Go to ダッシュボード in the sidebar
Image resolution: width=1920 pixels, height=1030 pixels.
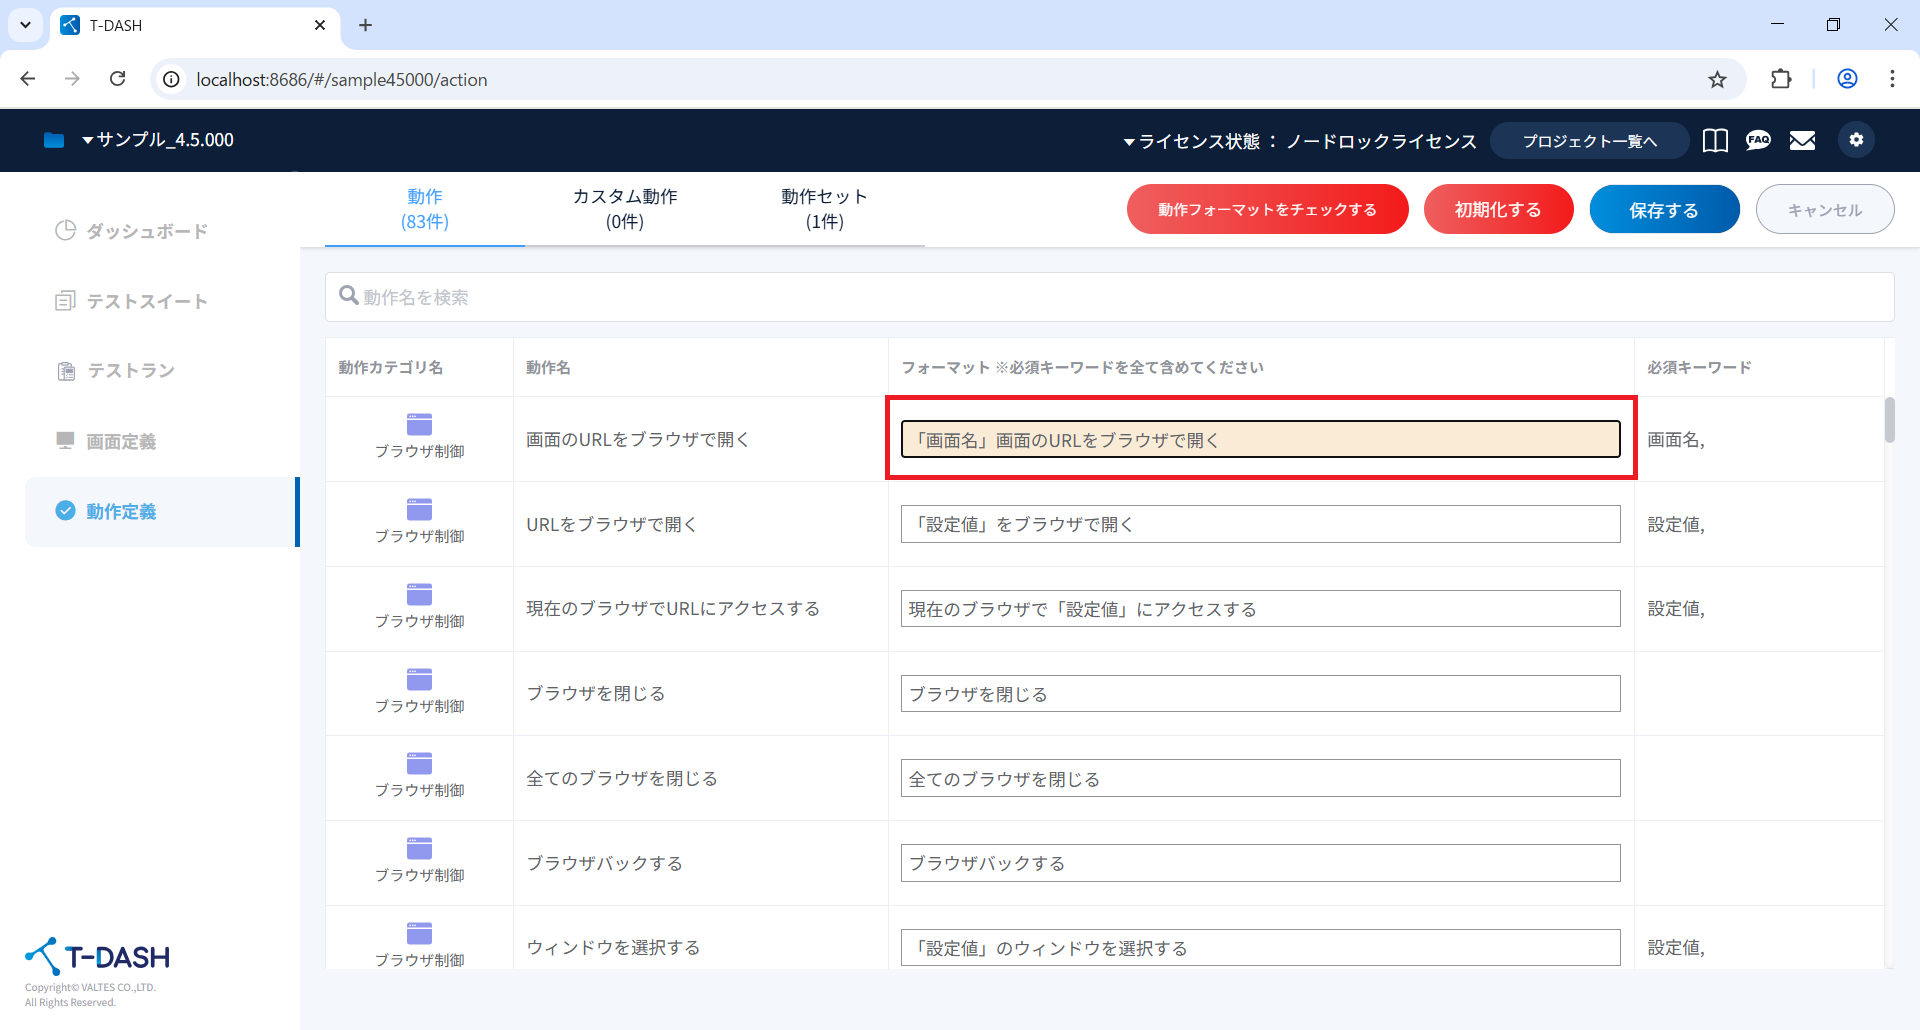[146, 231]
